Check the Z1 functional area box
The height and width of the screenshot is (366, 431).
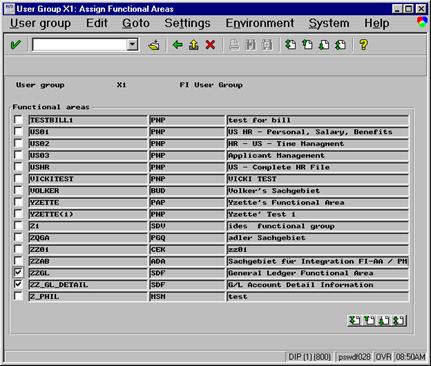coord(18,226)
